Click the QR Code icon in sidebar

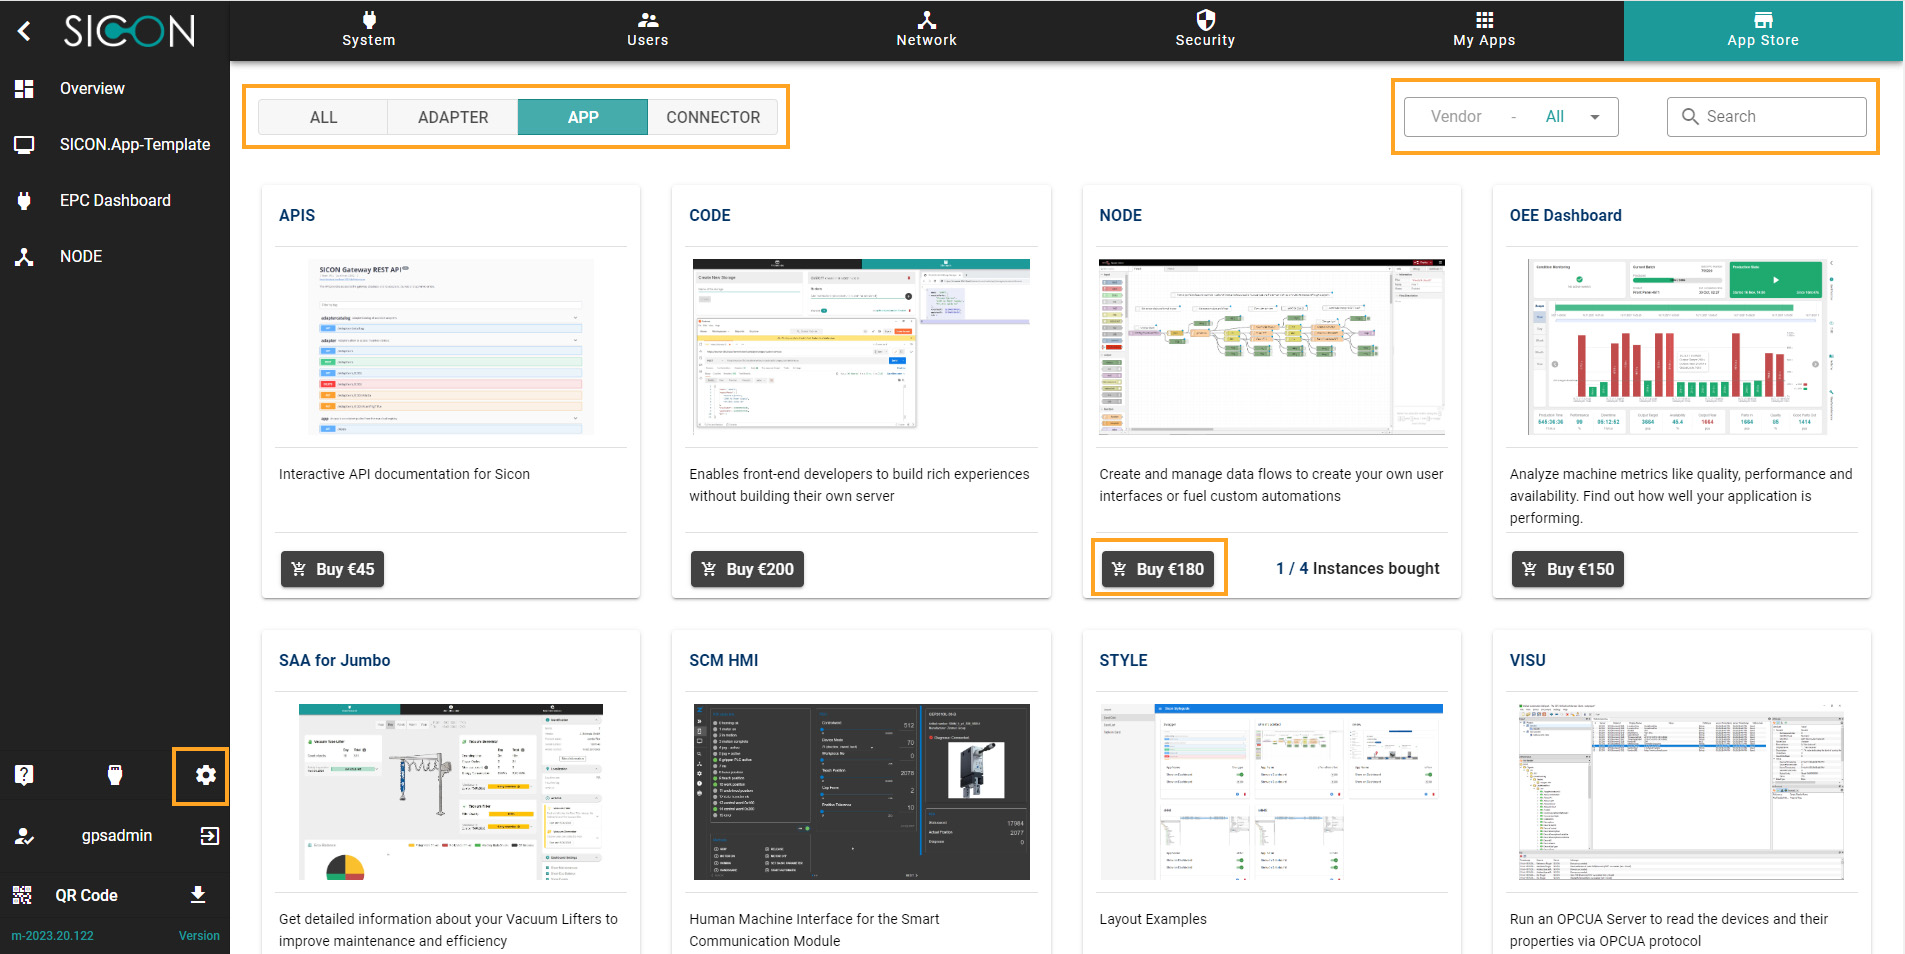22,895
